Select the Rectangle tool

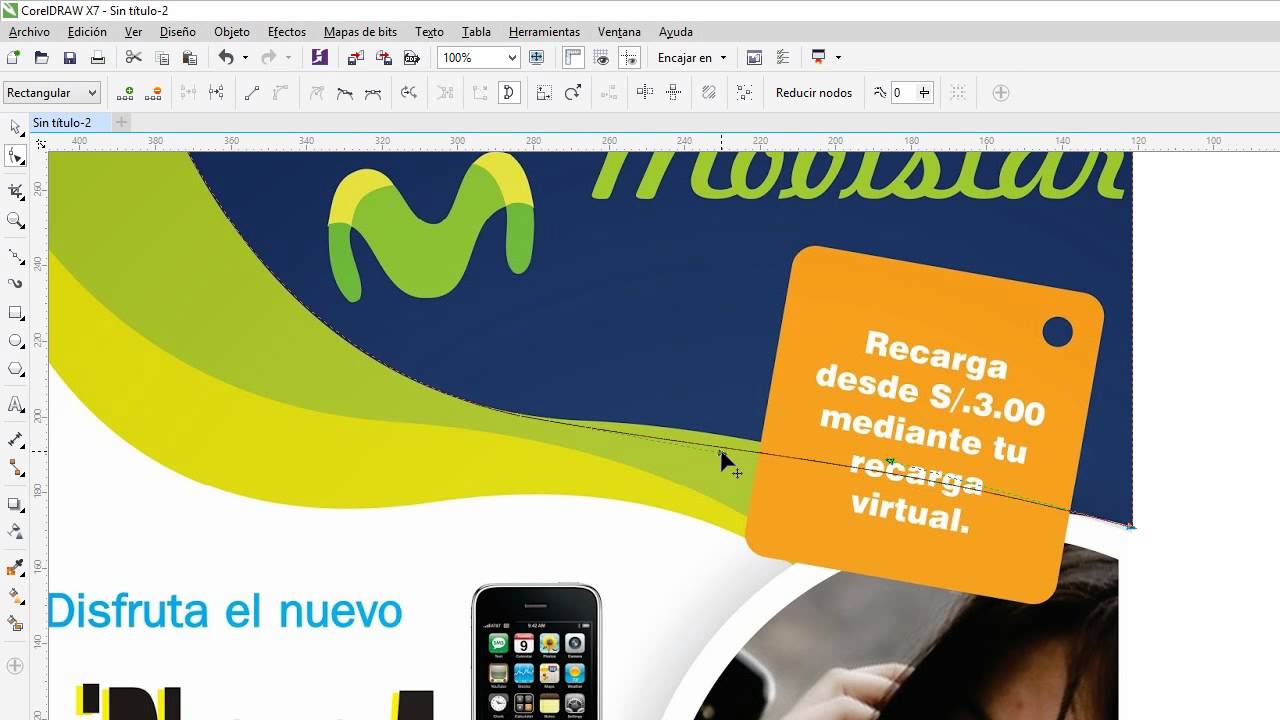coord(15,313)
